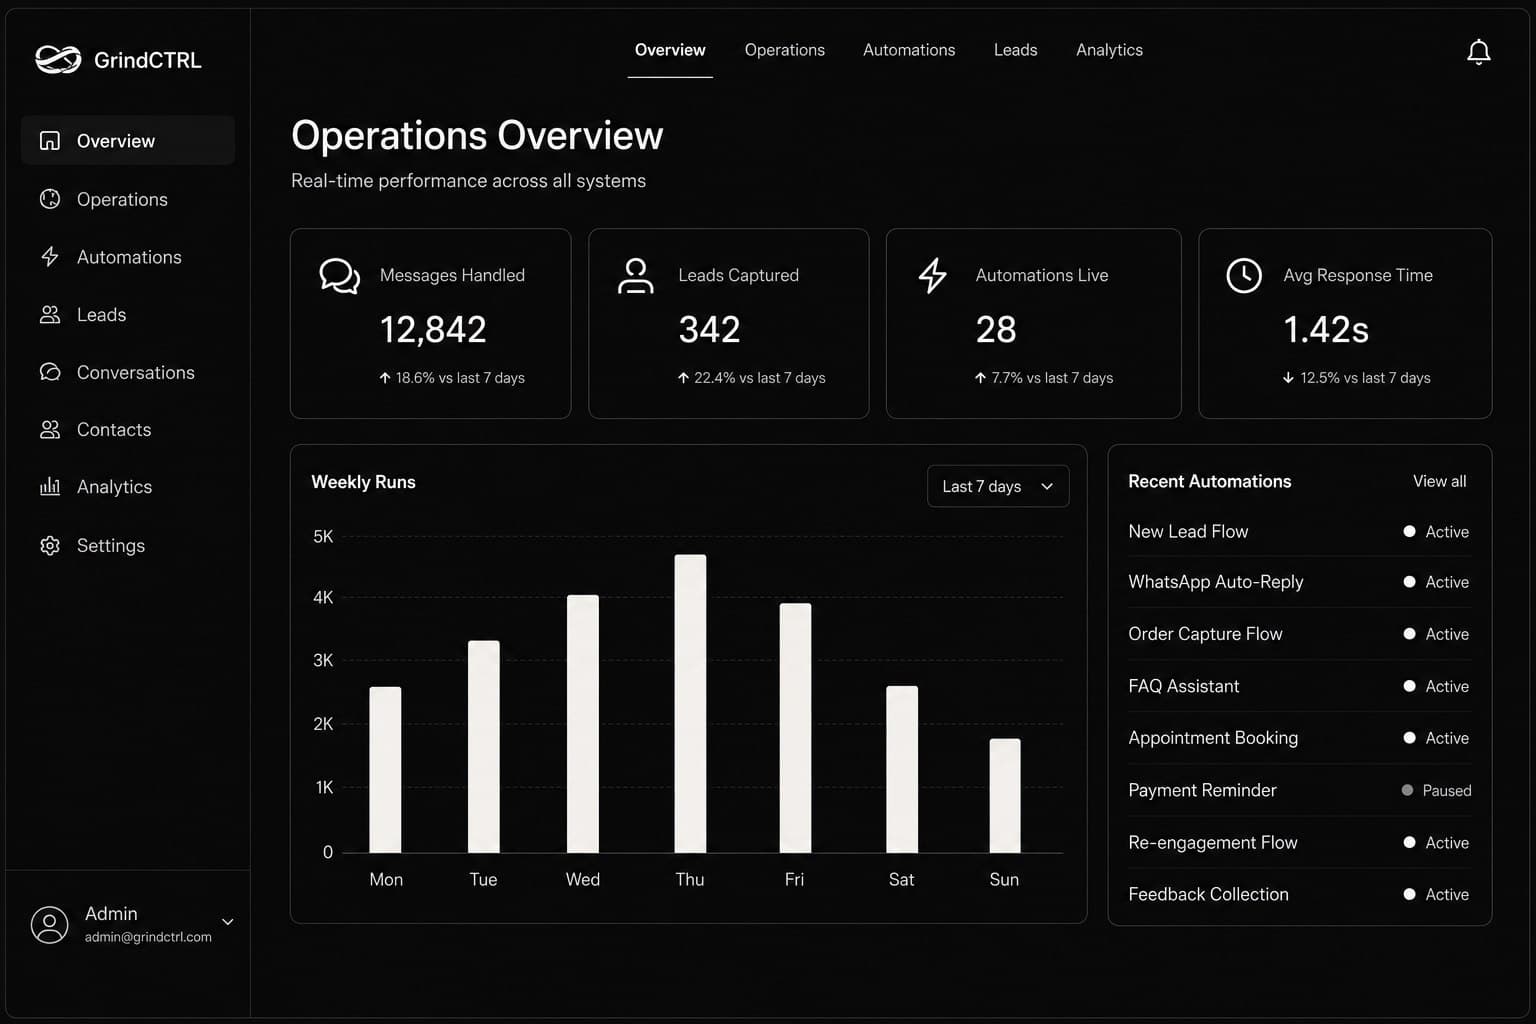Click the Analytics bar-chart sidebar icon
Screen dimensions: 1536x1024
coord(50,487)
